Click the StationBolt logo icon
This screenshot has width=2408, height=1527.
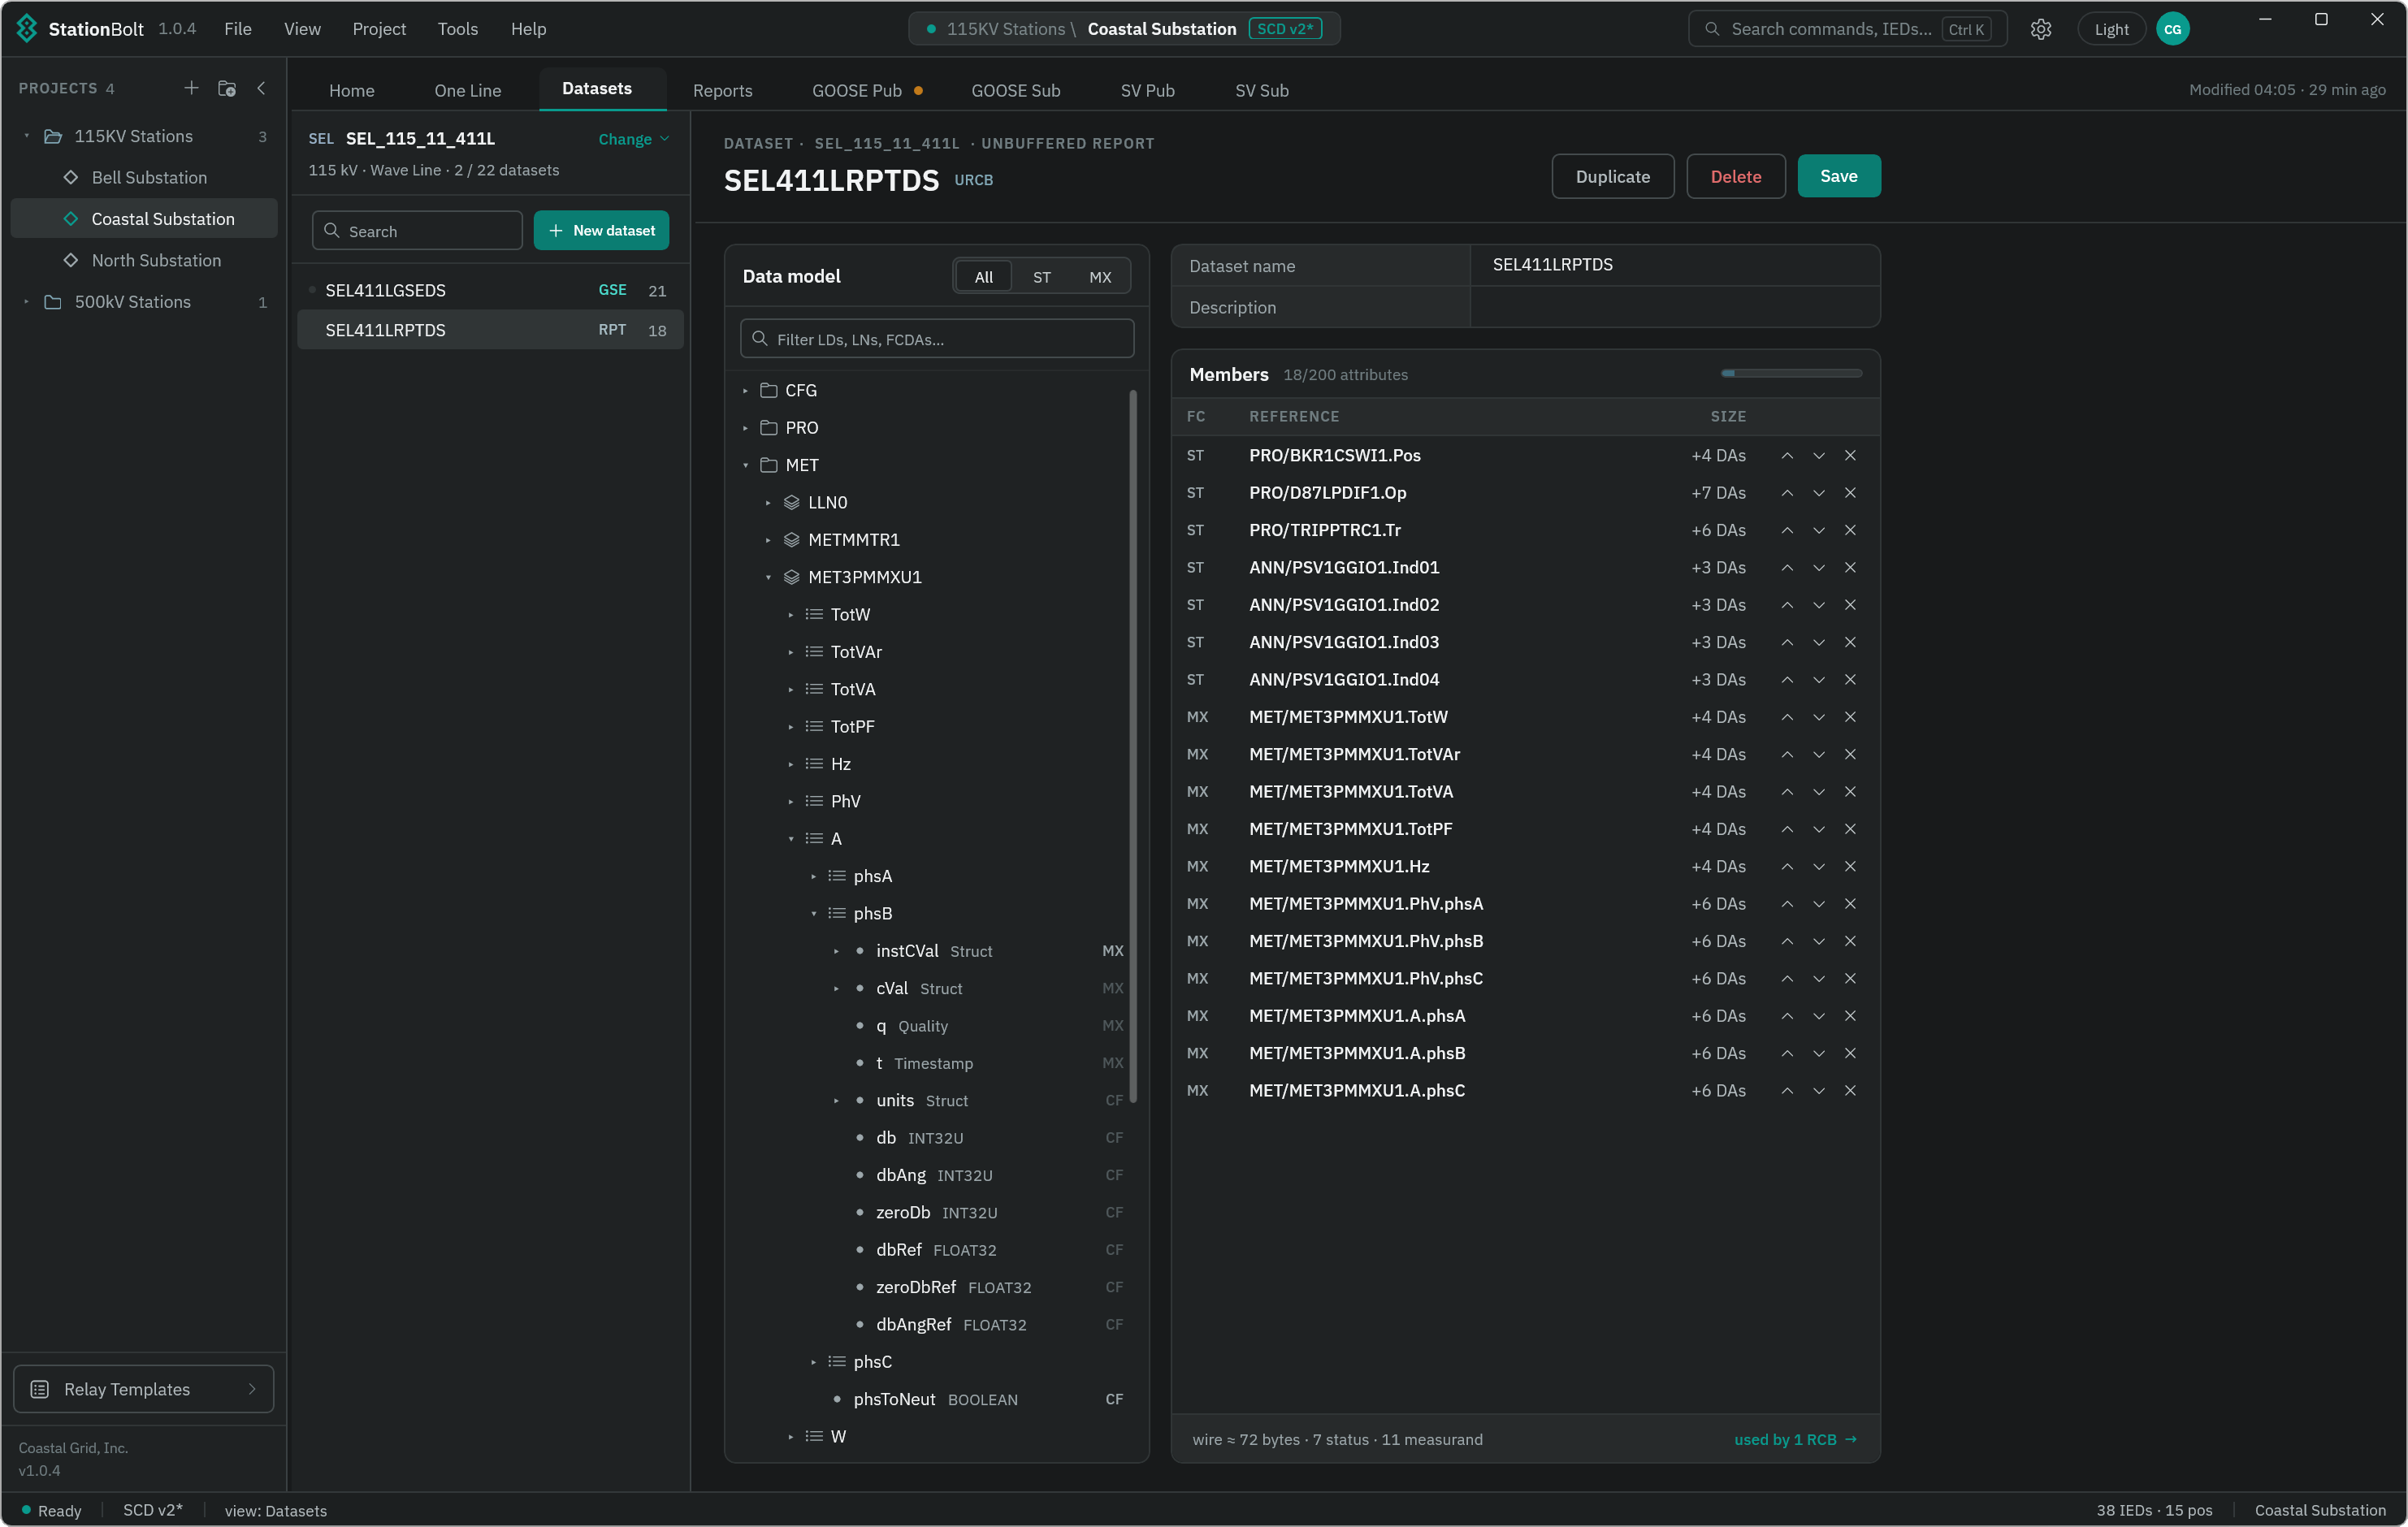[x=27, y=29]
